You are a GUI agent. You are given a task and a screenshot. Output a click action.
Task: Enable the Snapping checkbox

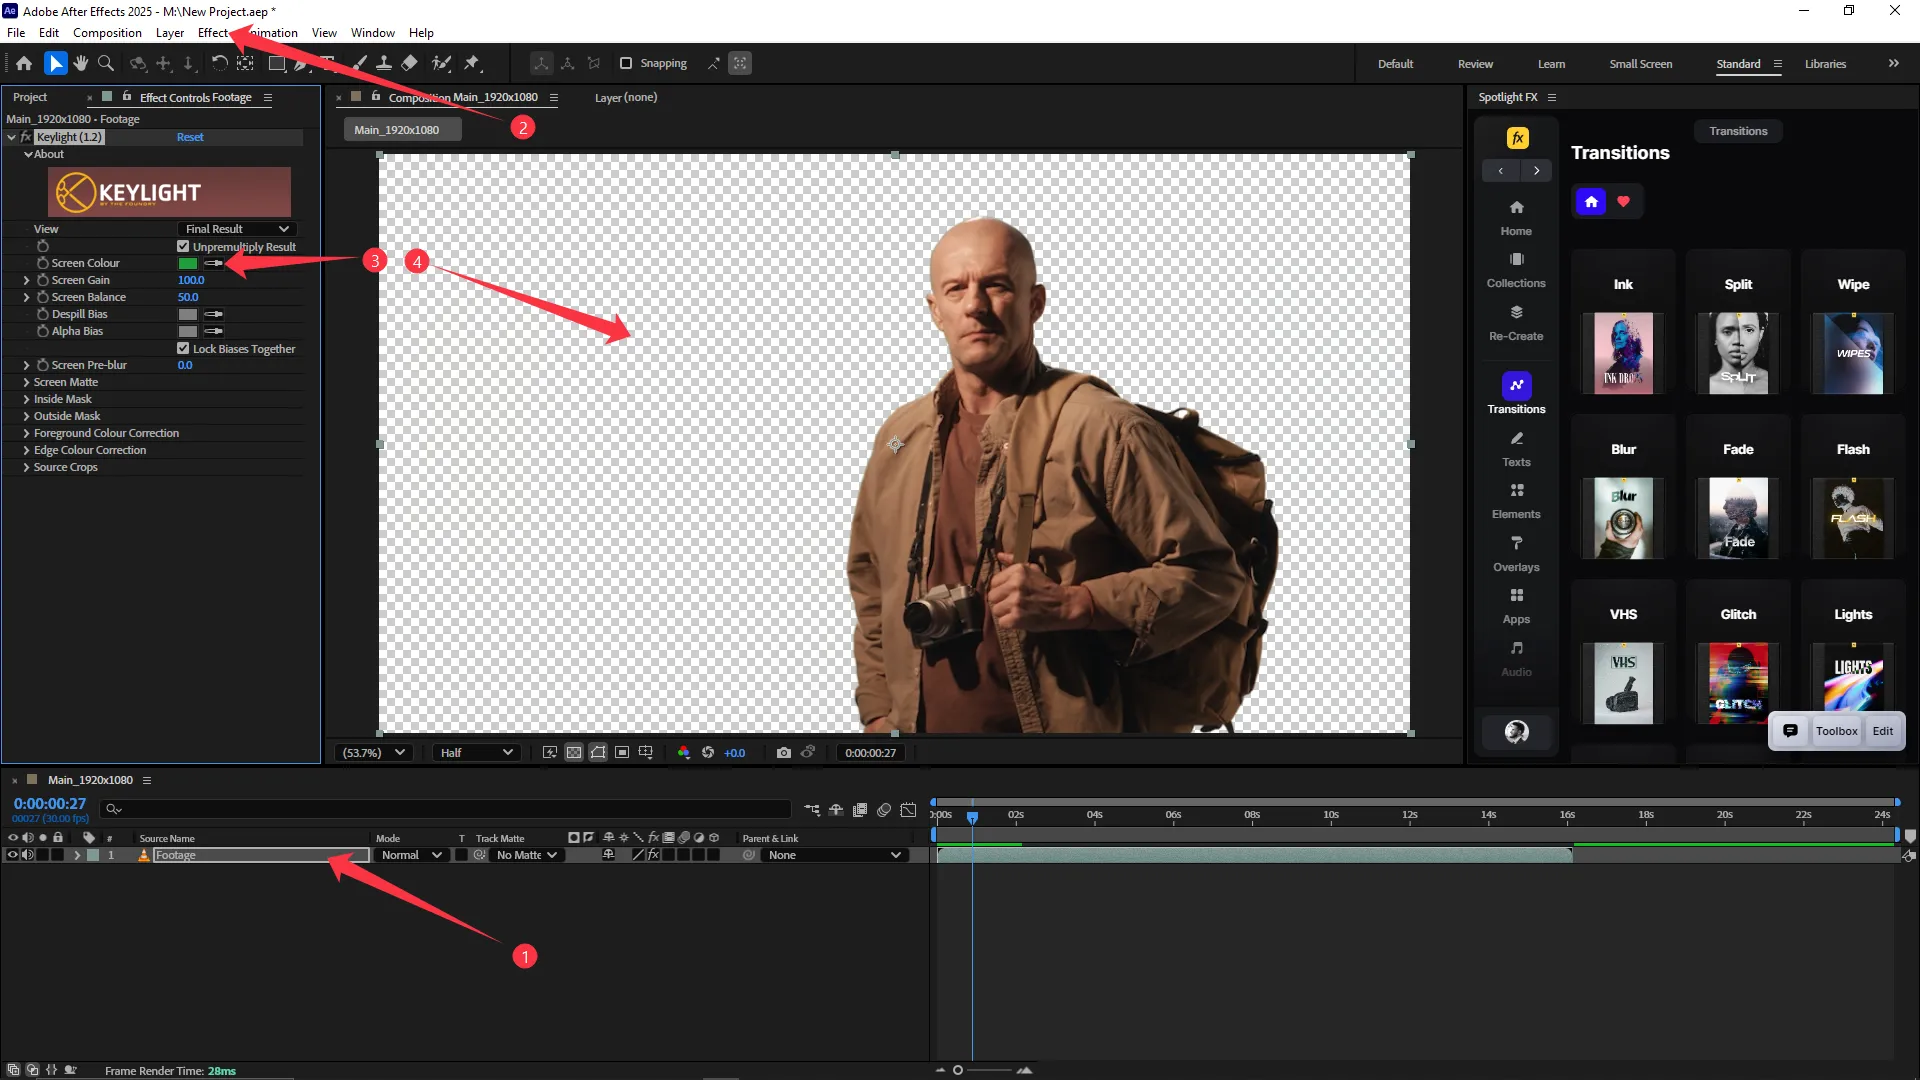tap(626, 63)
